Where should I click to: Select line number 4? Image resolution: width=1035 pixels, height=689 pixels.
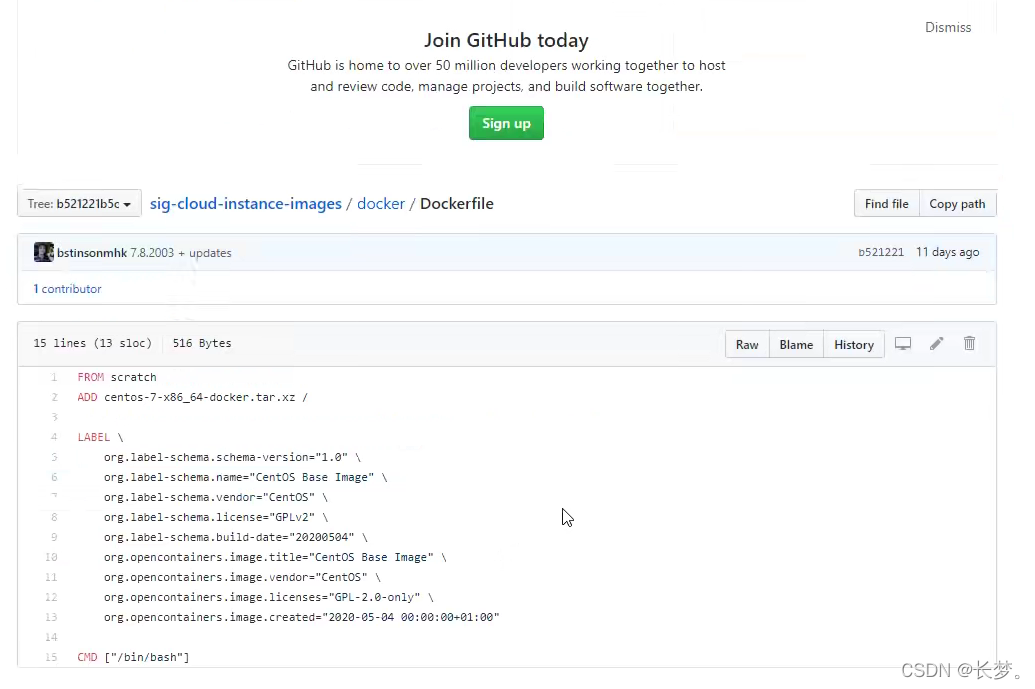(54, 437)
